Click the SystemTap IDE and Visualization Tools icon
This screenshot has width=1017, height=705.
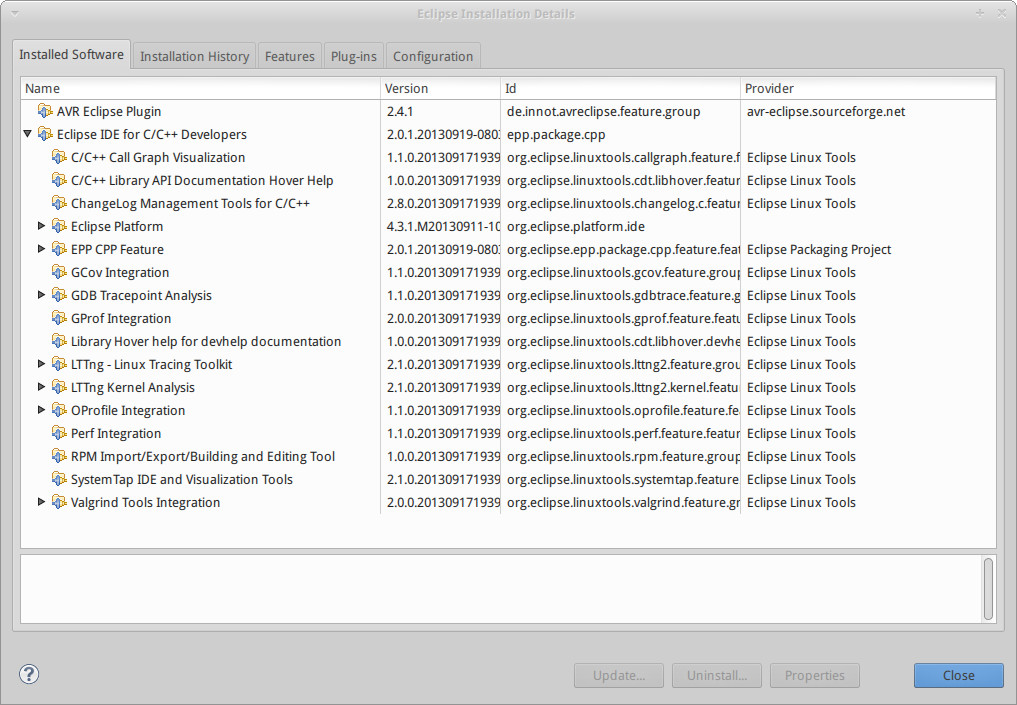click(x=60, y=480)
